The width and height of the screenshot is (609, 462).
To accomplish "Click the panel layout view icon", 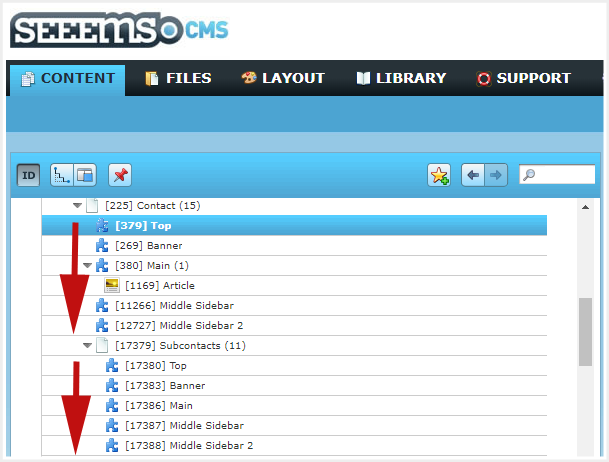I will (x=84, y=175).
